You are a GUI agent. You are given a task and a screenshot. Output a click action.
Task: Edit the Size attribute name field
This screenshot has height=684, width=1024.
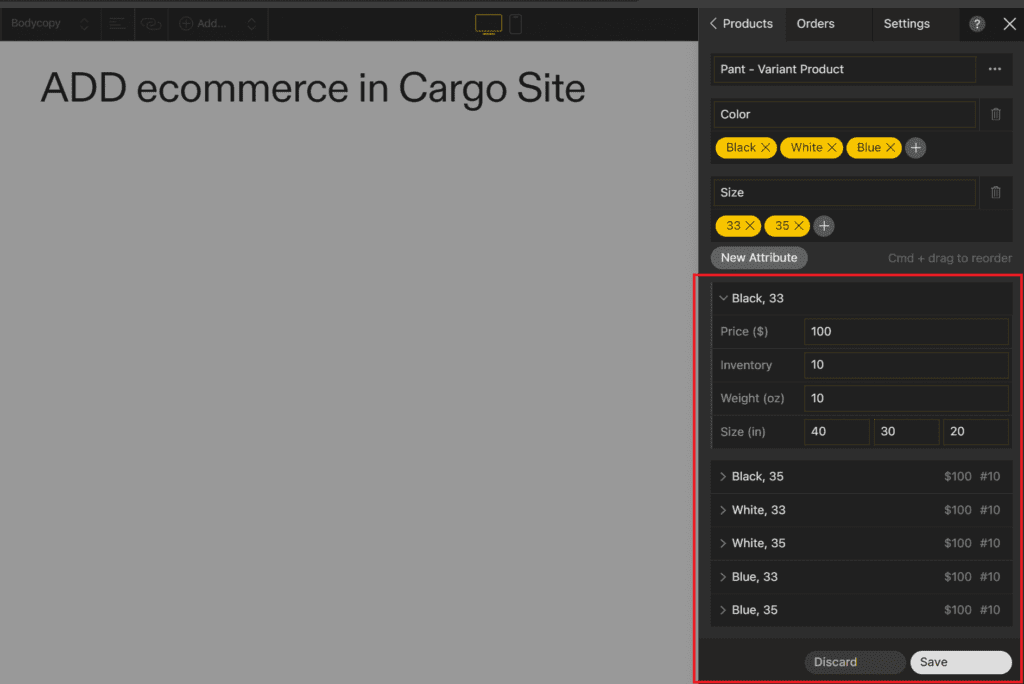[x=844, y=193]
